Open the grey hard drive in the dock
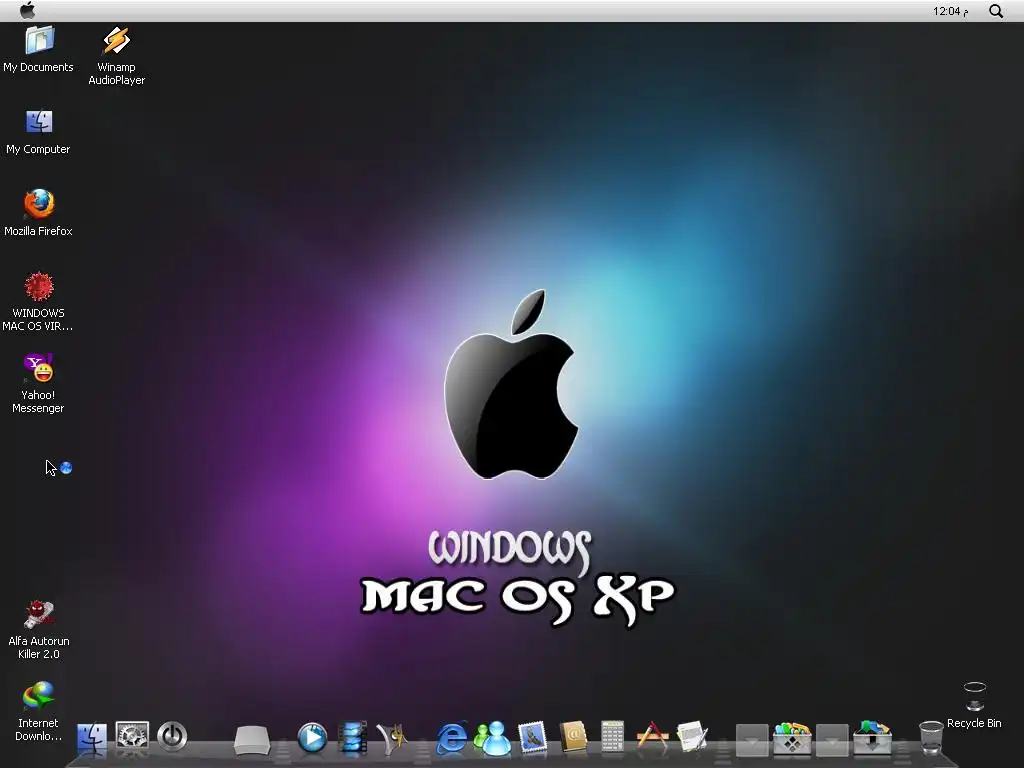The image size is (1024, 768). [x=252, y=740]
